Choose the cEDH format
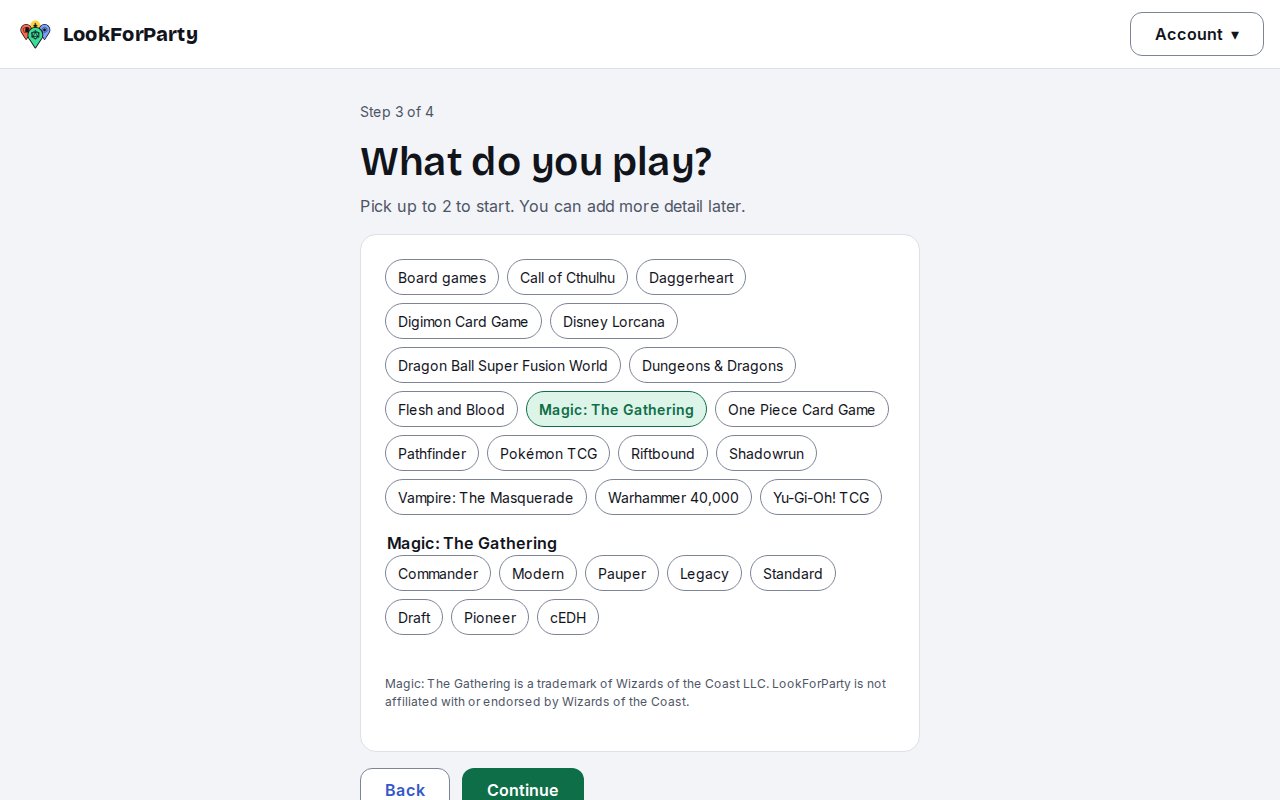This screenshot has width=1280, height=800. point(568,617)
